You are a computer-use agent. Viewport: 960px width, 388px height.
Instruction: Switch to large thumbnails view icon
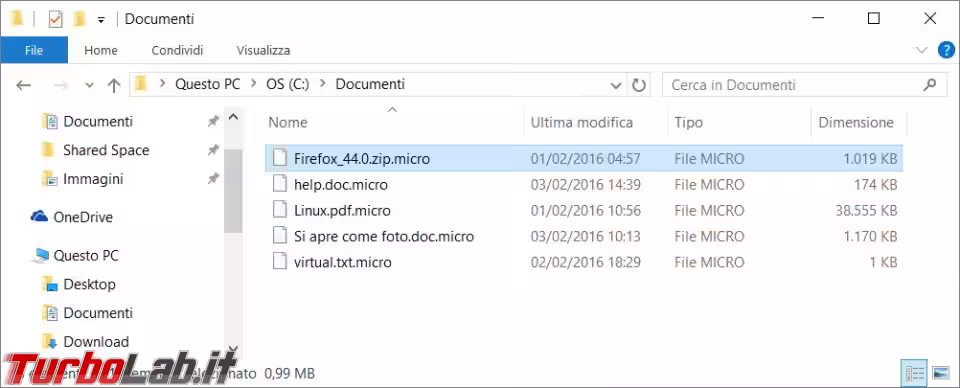coord(940,372)
